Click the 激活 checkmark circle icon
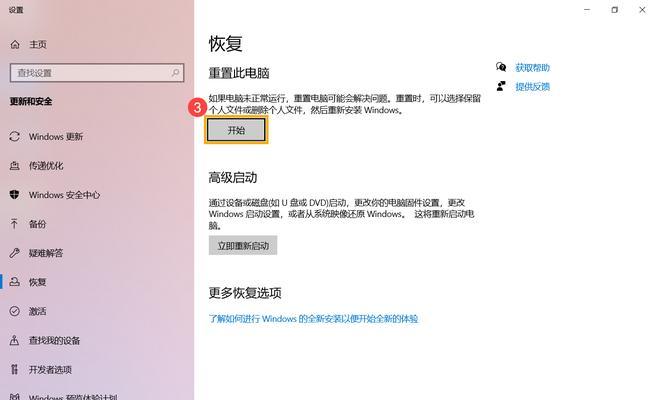The image size is (657, 400). [x=15, y=311]
